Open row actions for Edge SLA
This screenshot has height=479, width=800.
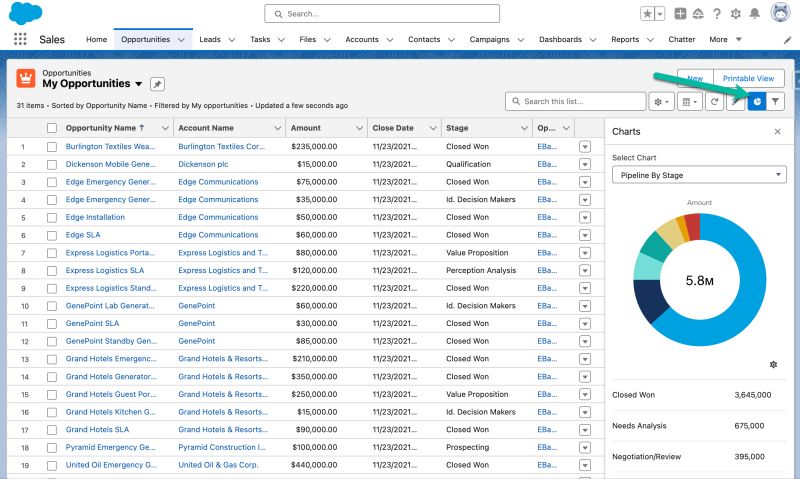click(585, 235)
